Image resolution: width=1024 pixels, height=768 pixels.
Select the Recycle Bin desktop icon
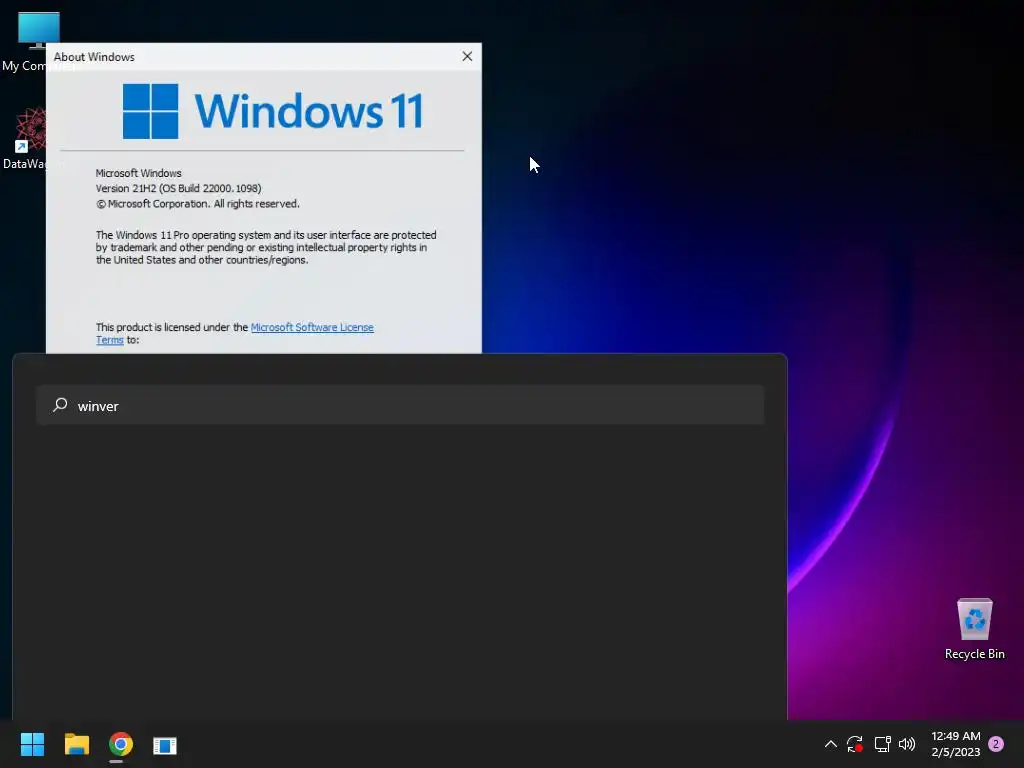point(974,629)
